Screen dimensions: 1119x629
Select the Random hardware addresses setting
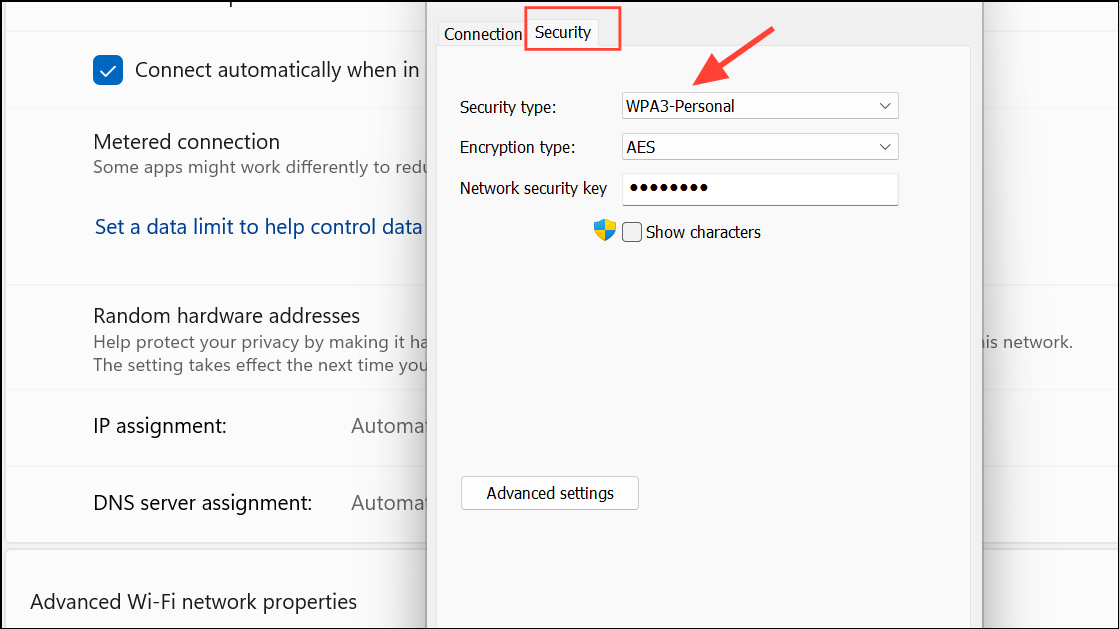click(226, 316)
